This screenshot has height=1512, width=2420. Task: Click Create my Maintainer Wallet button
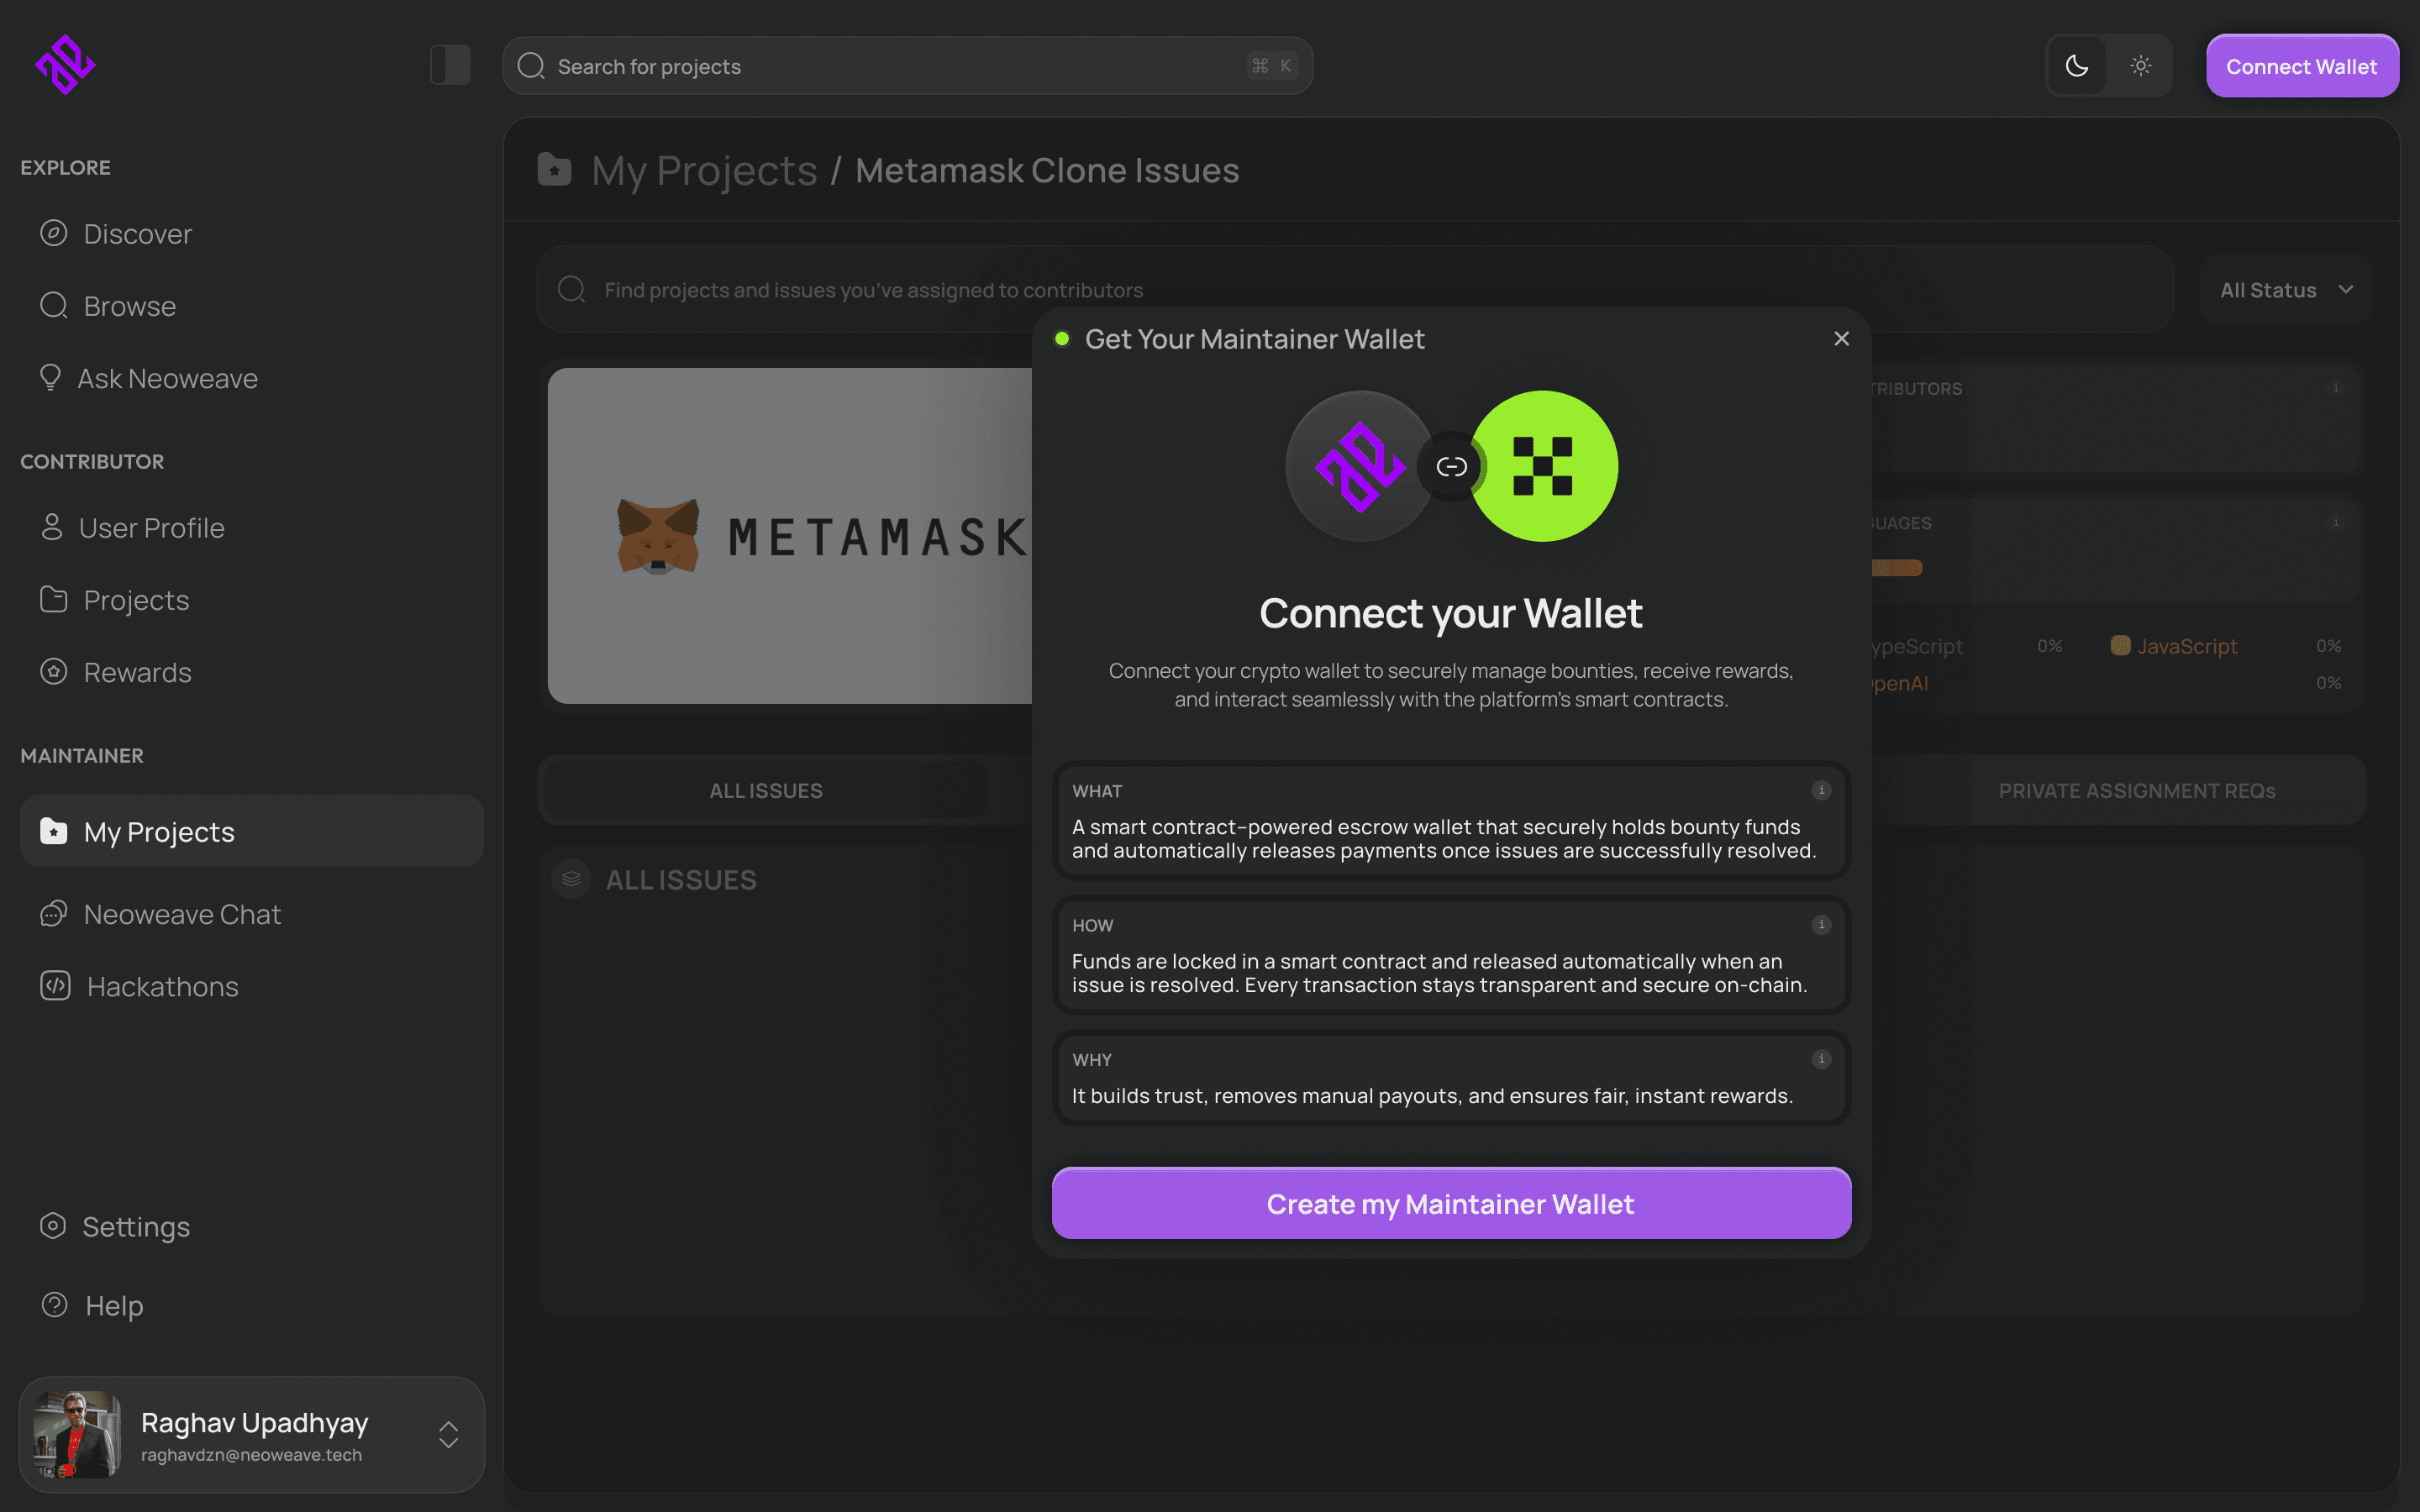(x=1450, y=1203)
